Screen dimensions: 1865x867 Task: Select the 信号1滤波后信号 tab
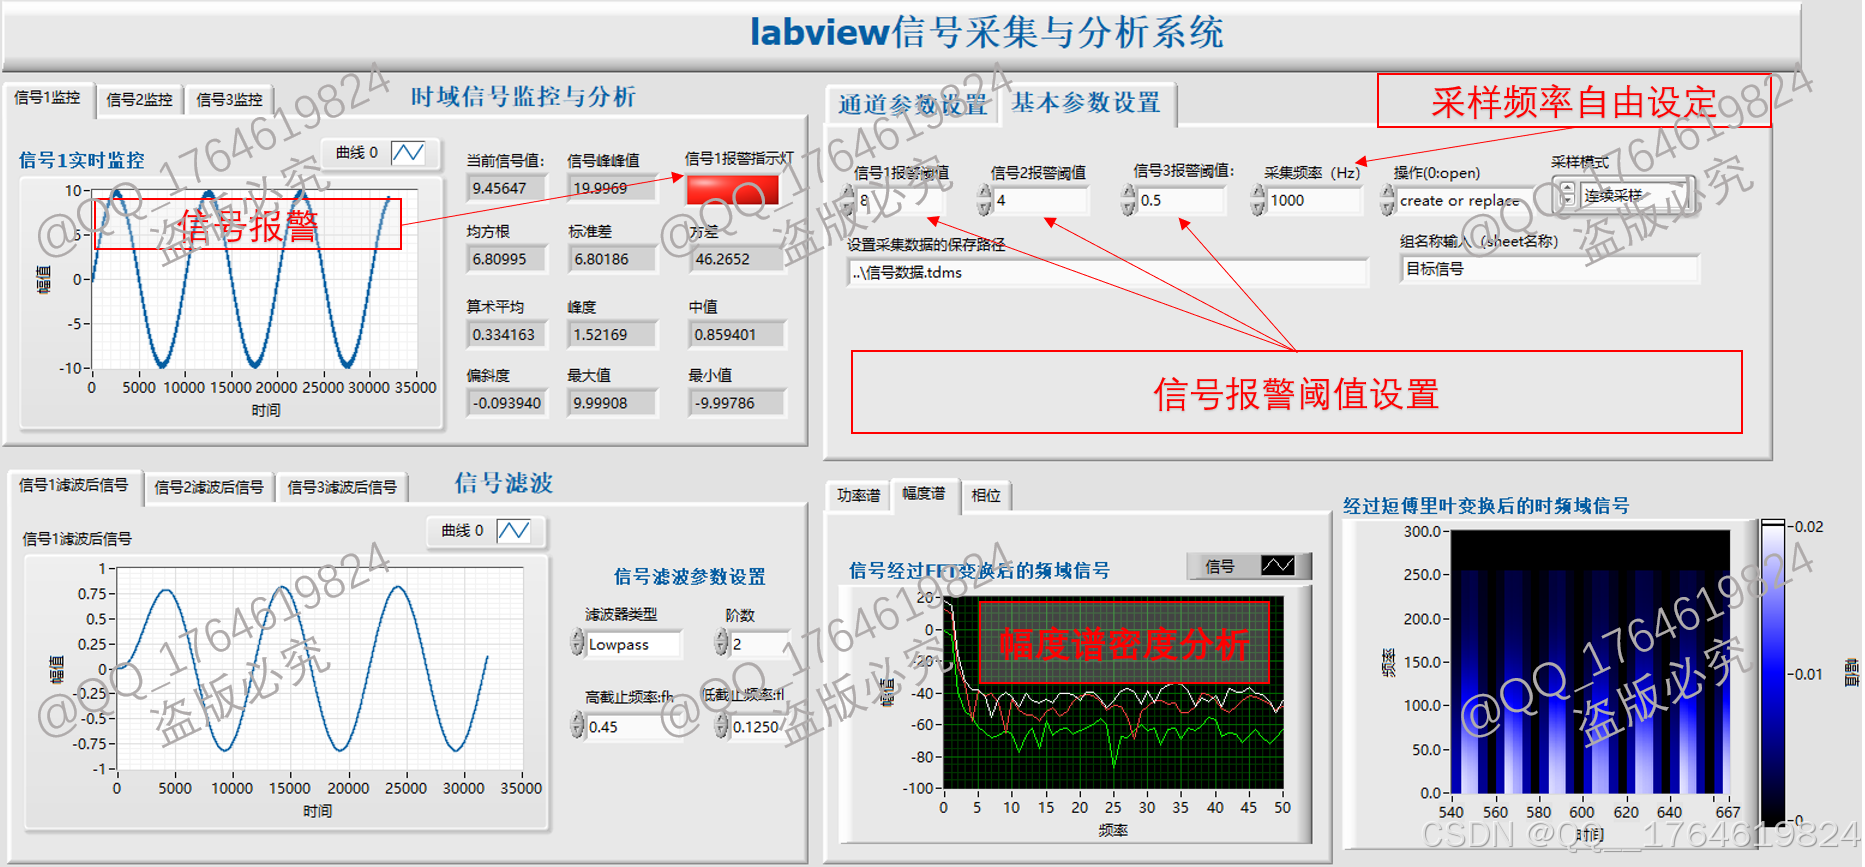point(74,485)
